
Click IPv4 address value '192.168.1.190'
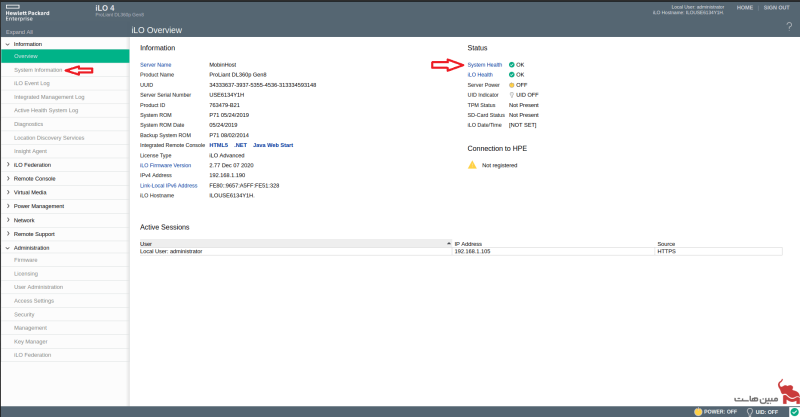click(x=227, y=175)
